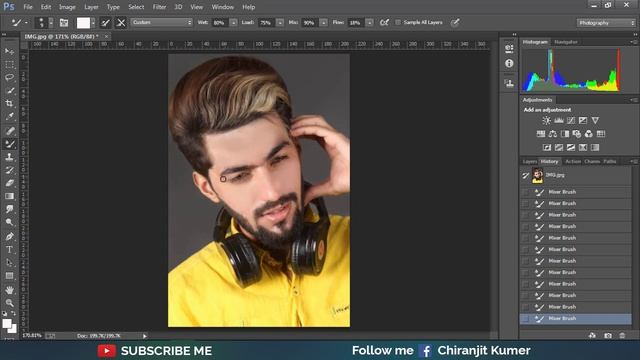Set history brush source for IMG.jpg snapshot
Screen dimensions: 640x360
(x=525, y=176)
